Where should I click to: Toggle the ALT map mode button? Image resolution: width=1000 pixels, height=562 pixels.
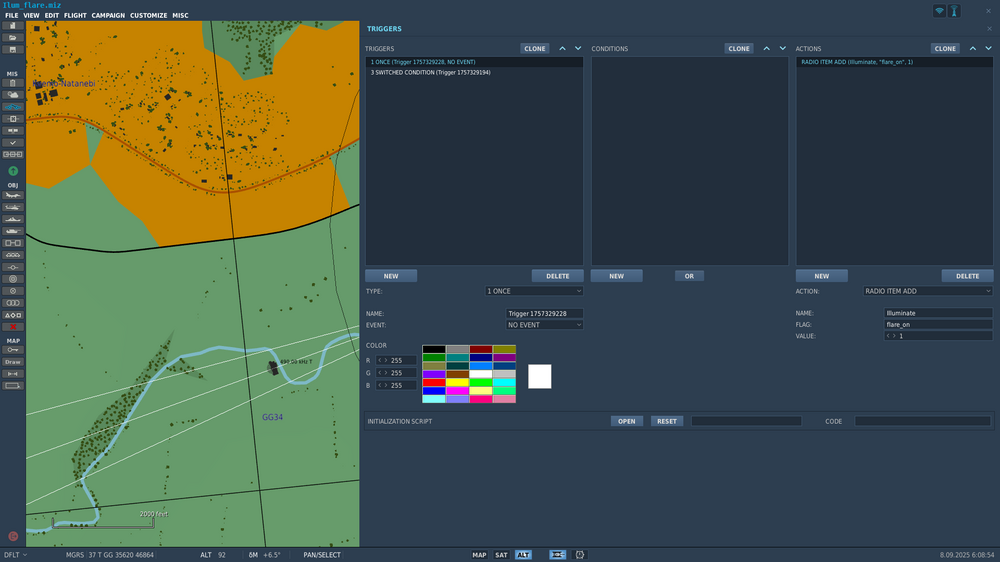coord(523,554)
